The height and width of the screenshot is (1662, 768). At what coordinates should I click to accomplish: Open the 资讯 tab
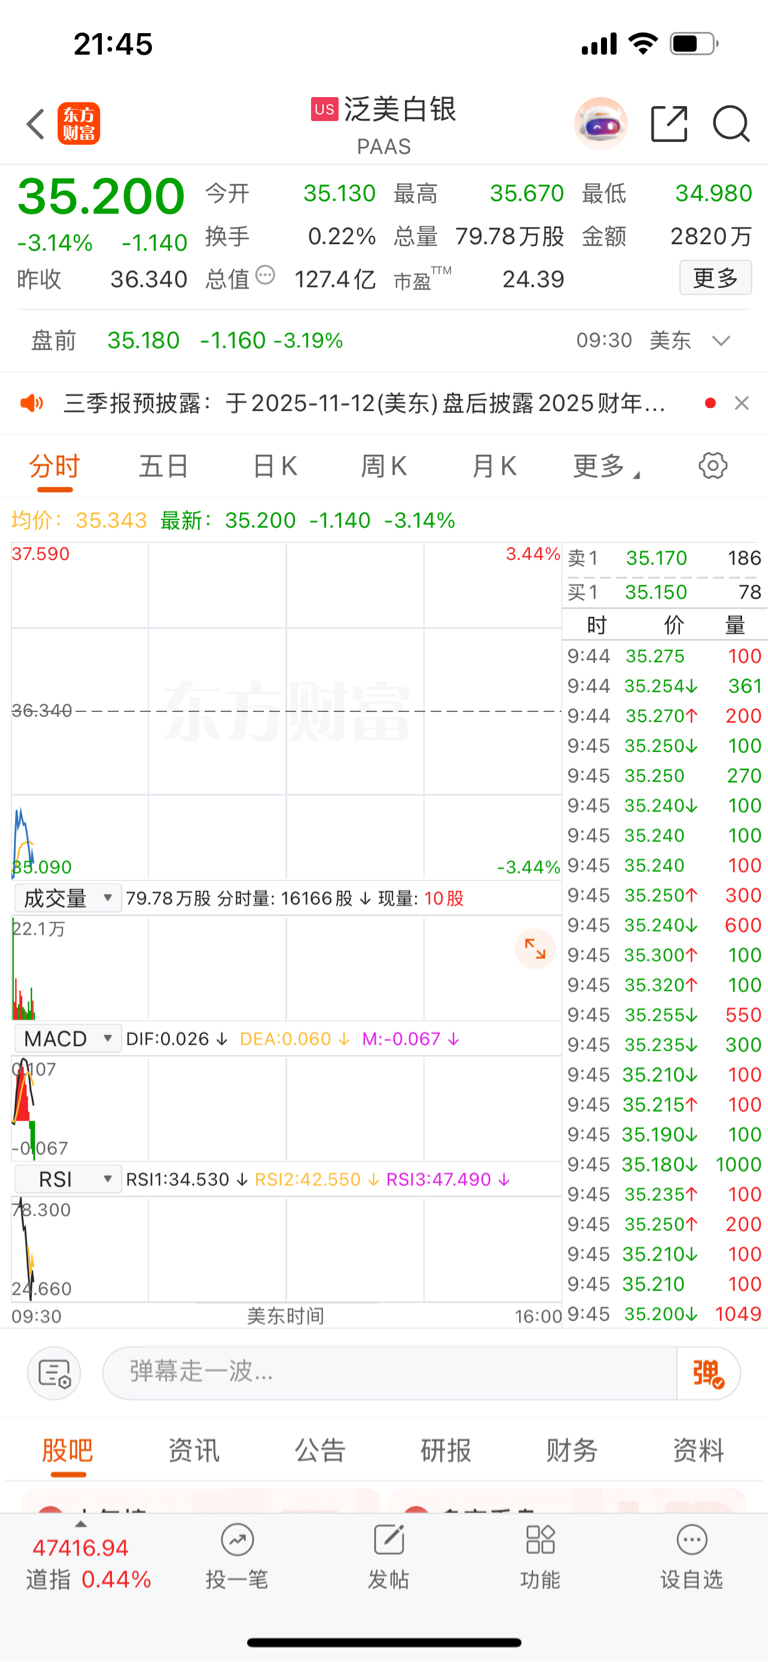(194, 1450)
